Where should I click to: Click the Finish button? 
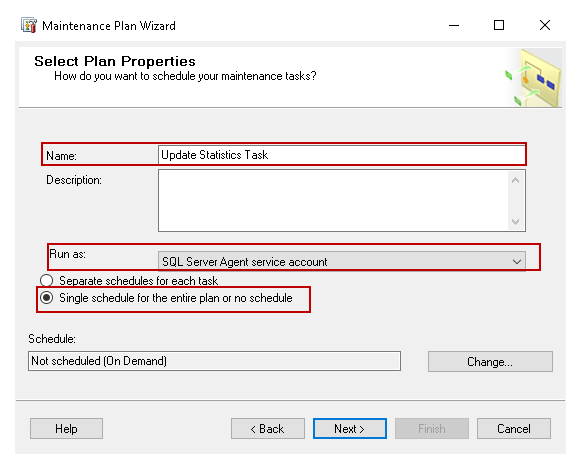point(432,429)
